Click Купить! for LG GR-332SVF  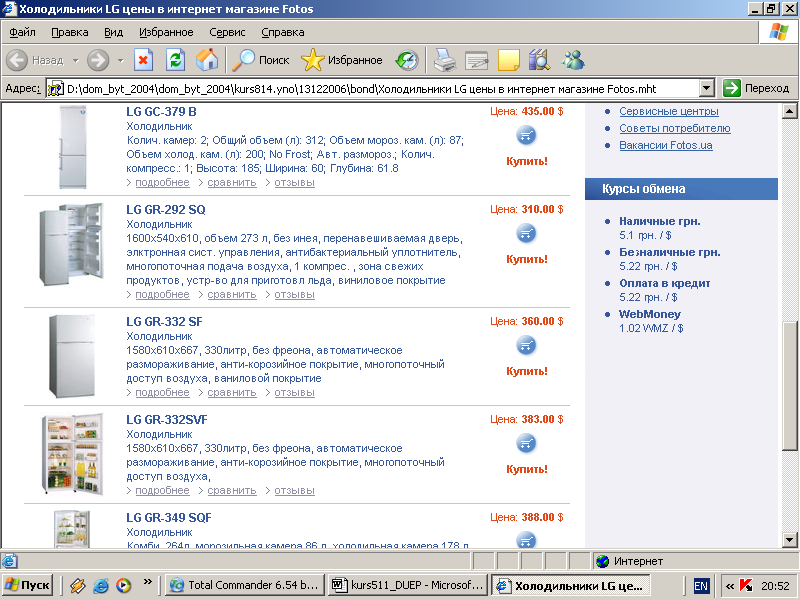click(x=527, y=469)
